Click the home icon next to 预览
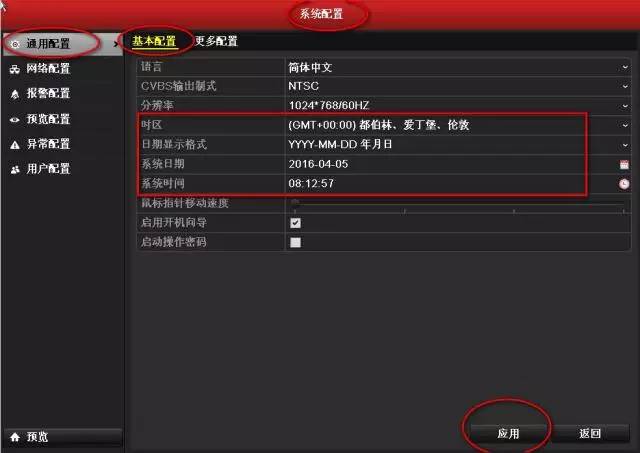640x453 pixels. pyautogui.click(x=15, y=437)
